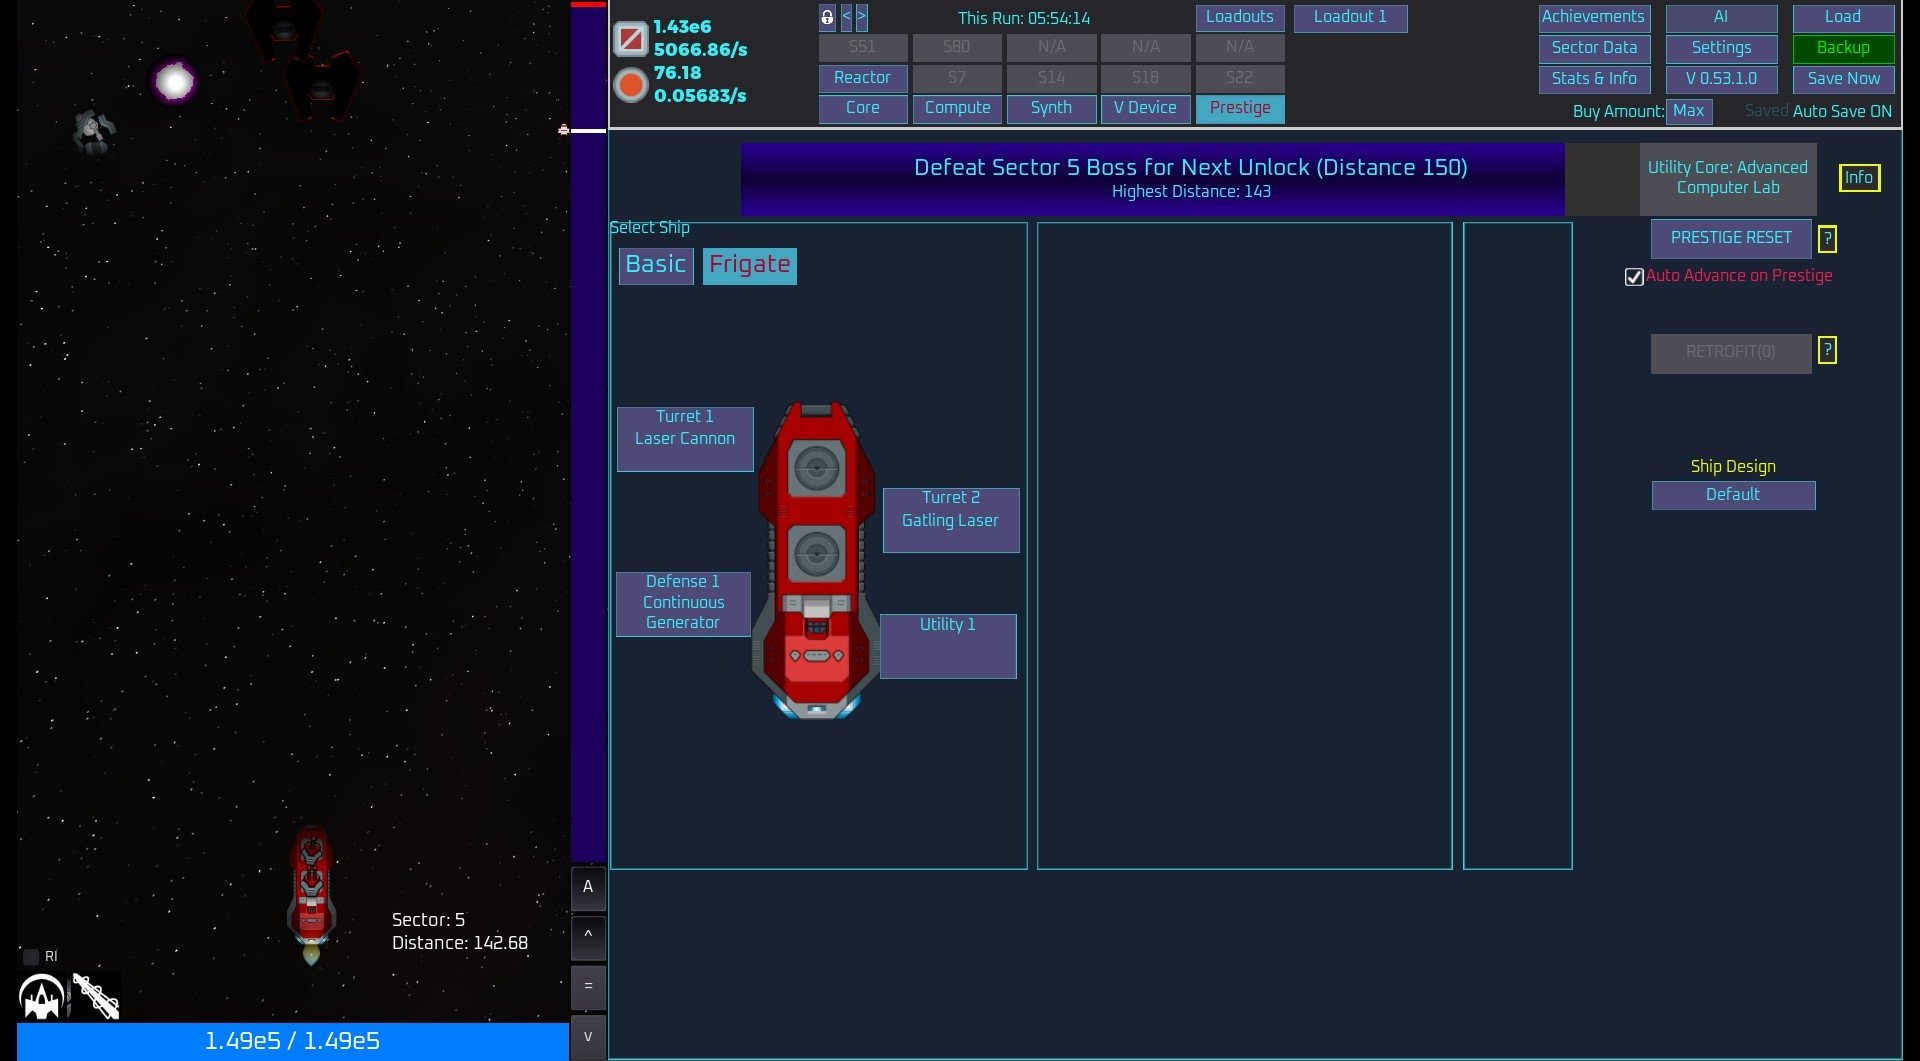Click the player ship in the space view

point(311,894)
